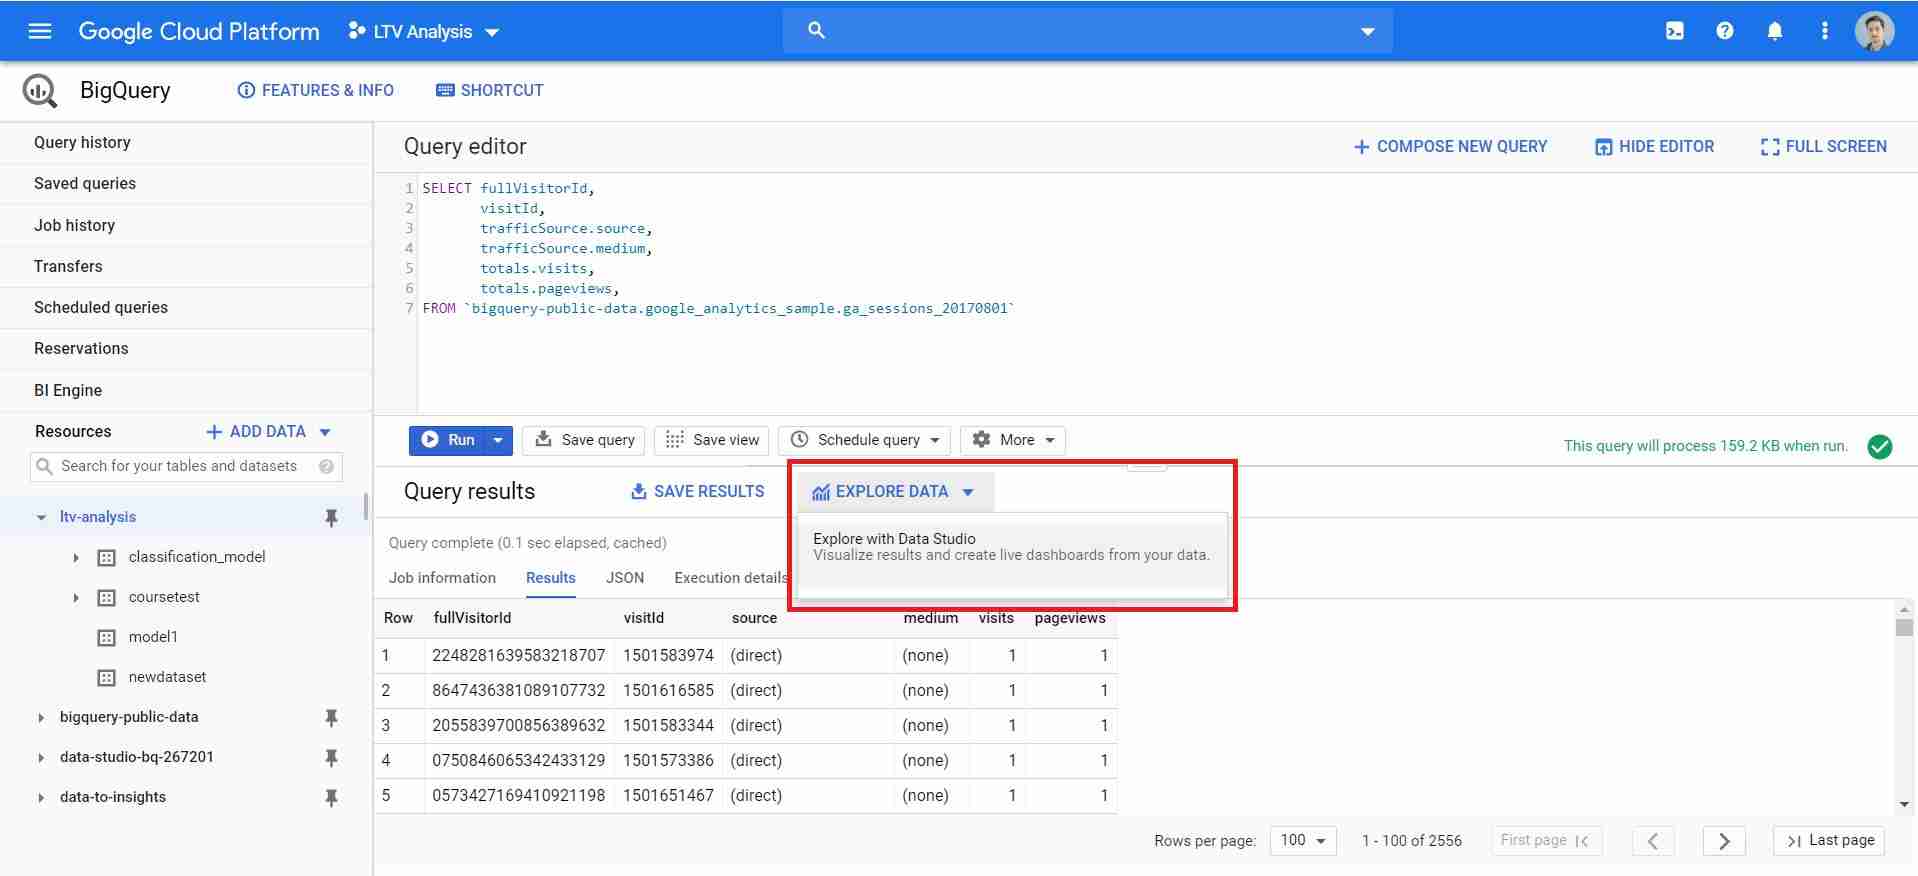
Task: Open Features & Info link
Action: pos(315,90)
